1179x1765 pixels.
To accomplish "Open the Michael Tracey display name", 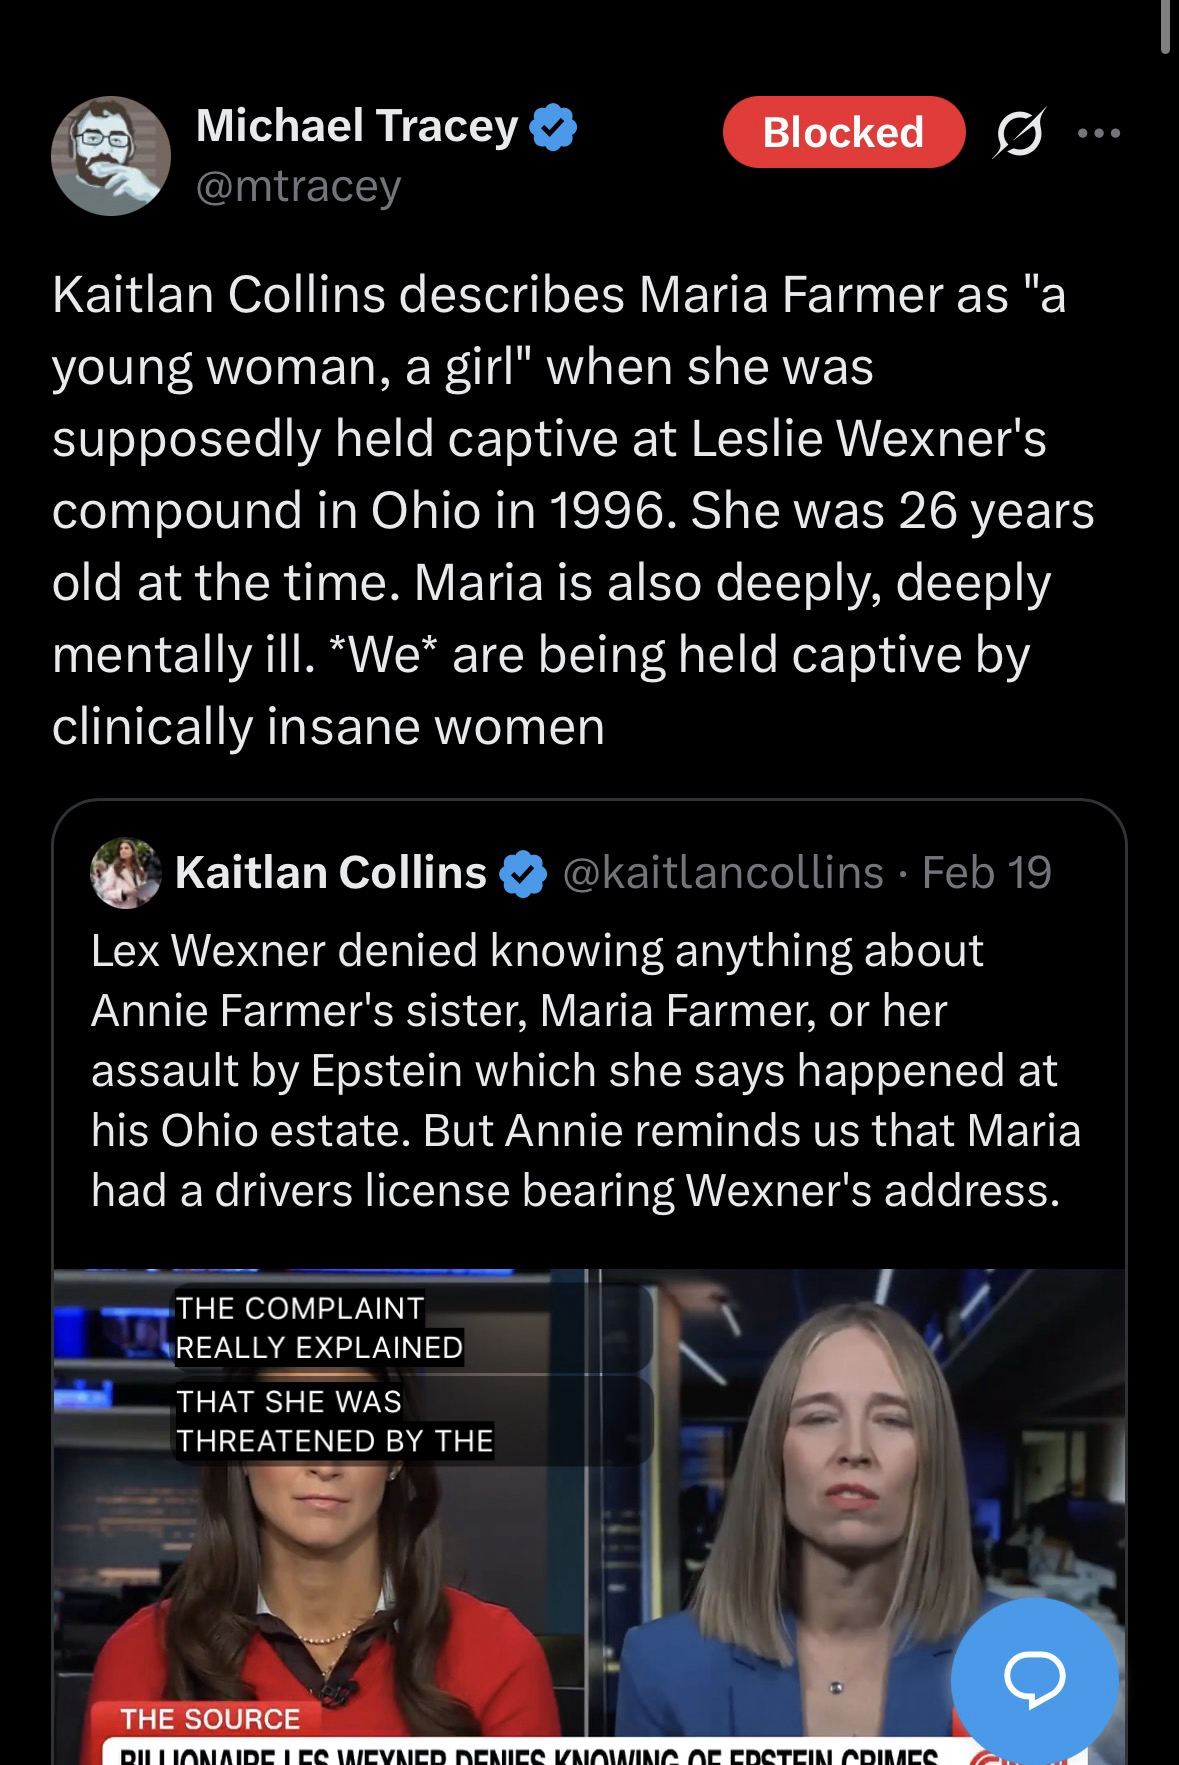I will [357, 126].
